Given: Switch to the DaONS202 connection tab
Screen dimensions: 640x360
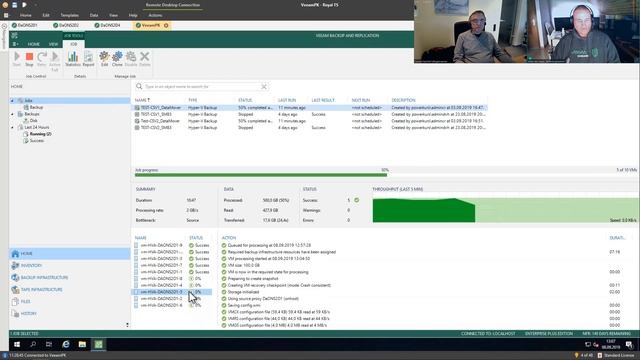Looking at the screenshot, I should [66, 25].
